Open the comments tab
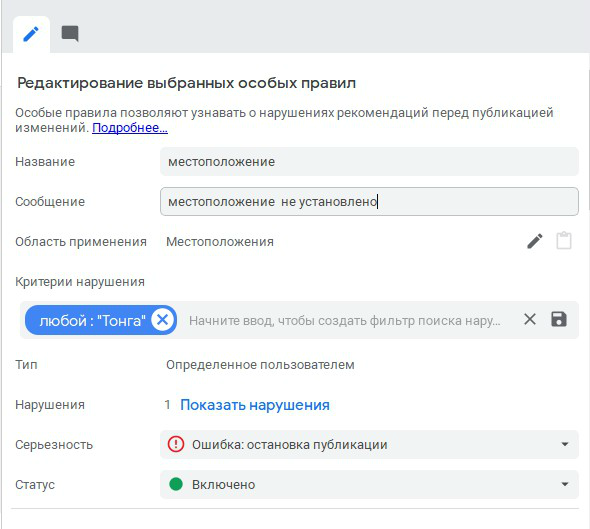 [x=70, y=34]
